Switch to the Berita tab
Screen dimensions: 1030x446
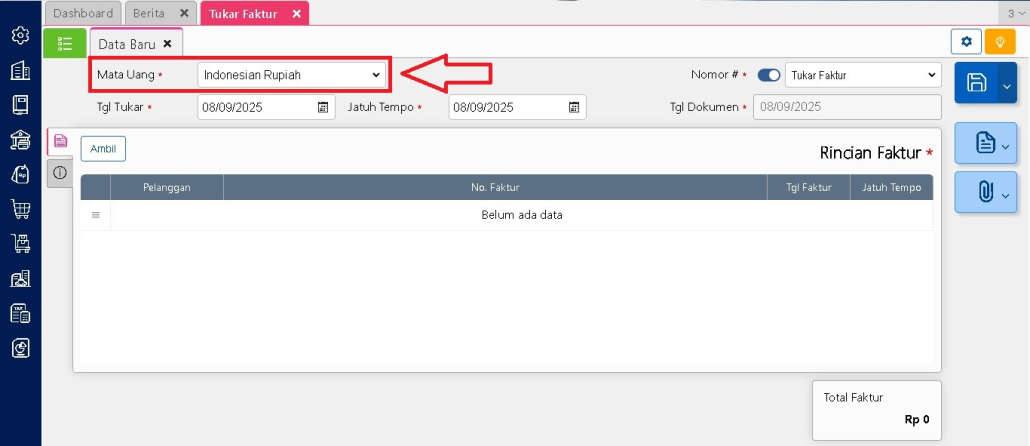point(148,14)
